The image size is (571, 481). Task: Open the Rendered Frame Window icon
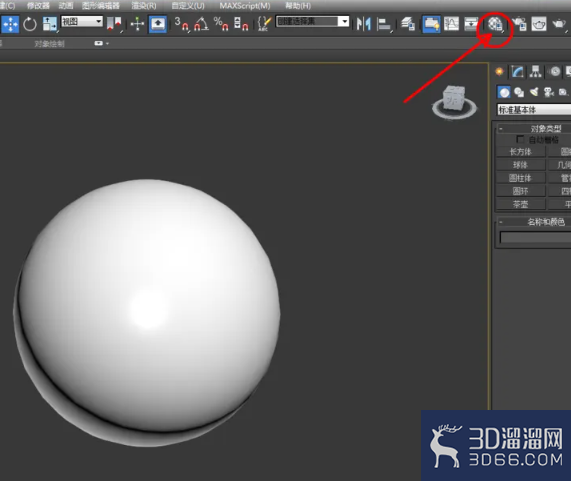[x=539, y=24]
